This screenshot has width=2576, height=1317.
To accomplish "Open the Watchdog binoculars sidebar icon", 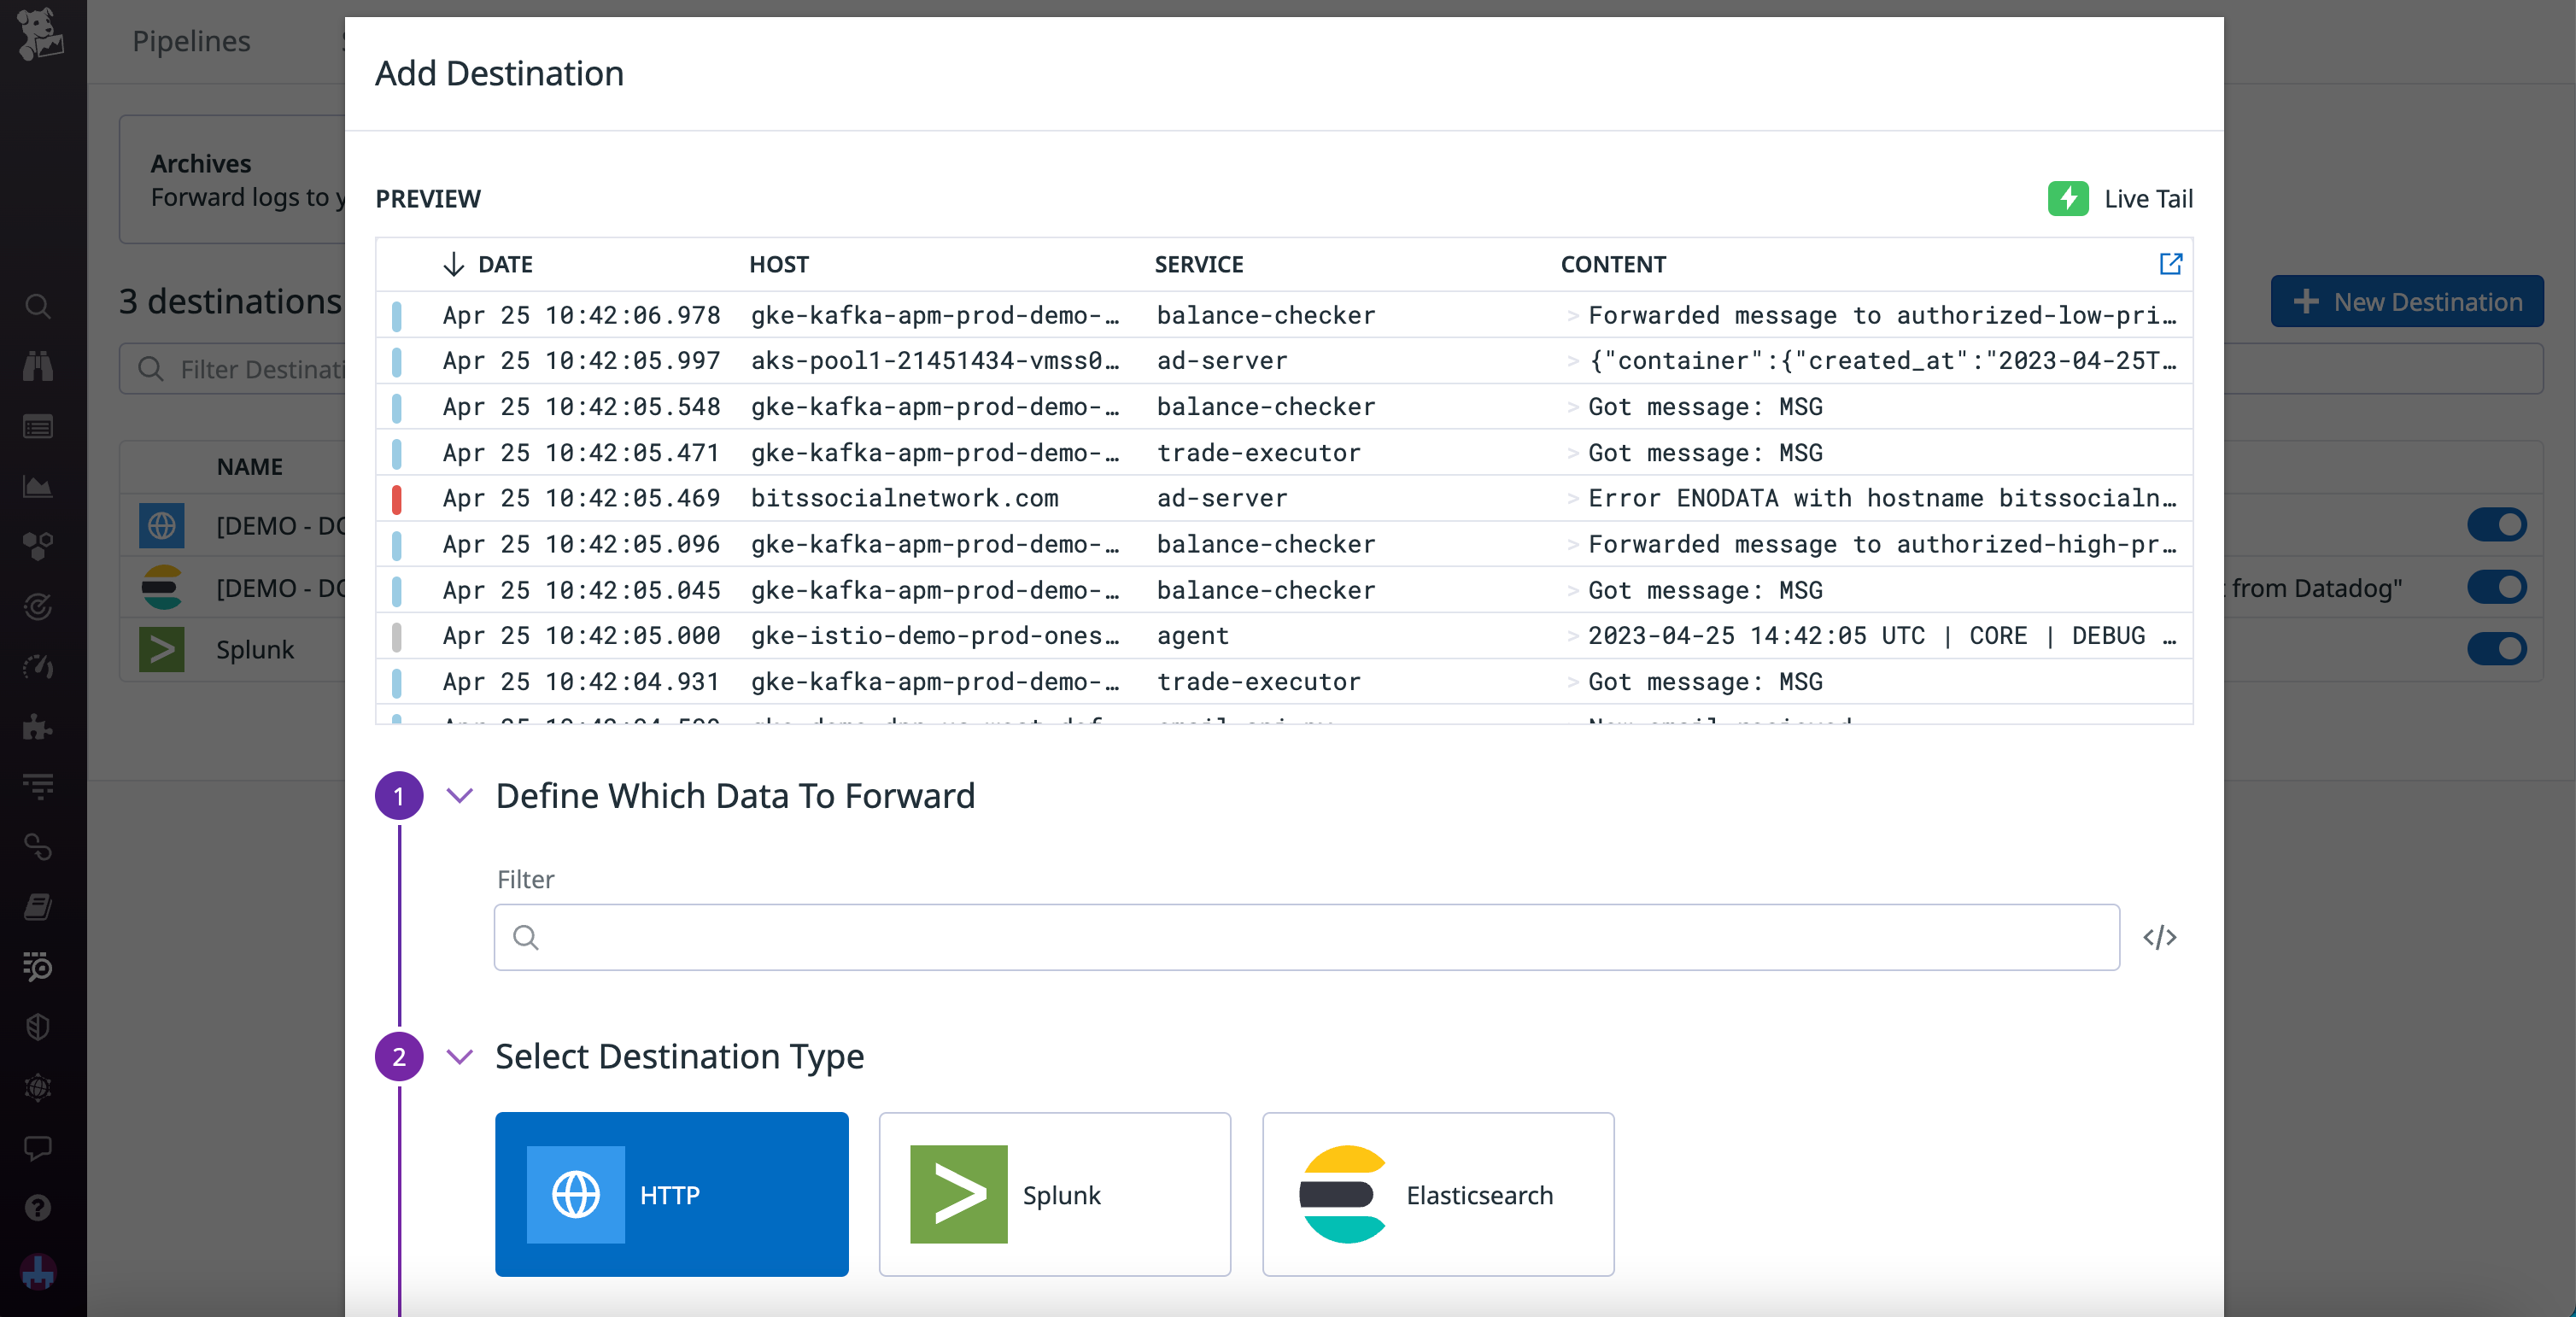I will click(38, 365).
